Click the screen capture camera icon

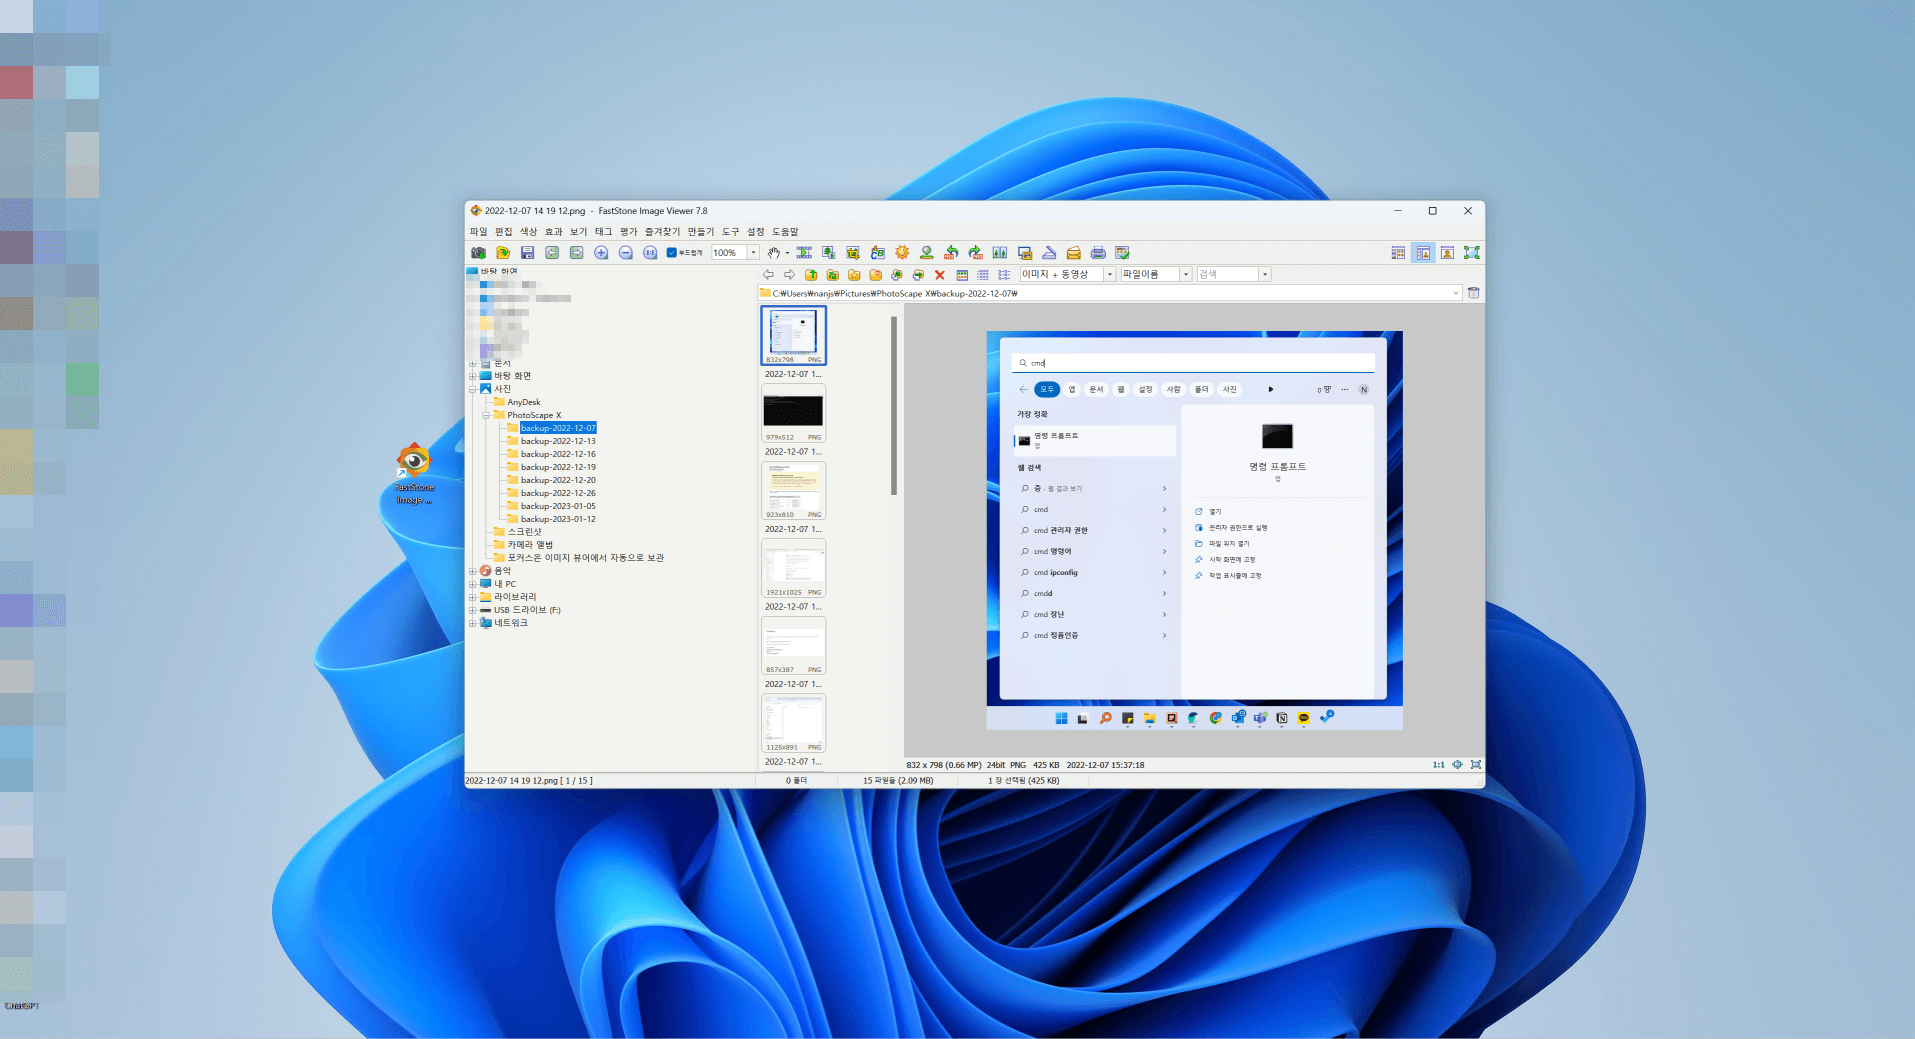pos(478,253)
